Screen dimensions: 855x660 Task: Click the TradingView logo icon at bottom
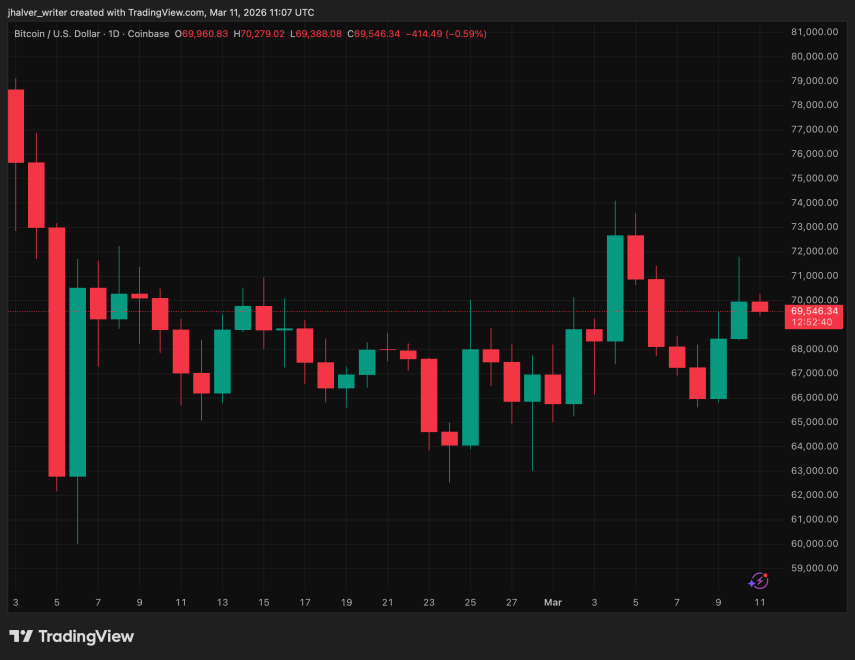[21, 636]
